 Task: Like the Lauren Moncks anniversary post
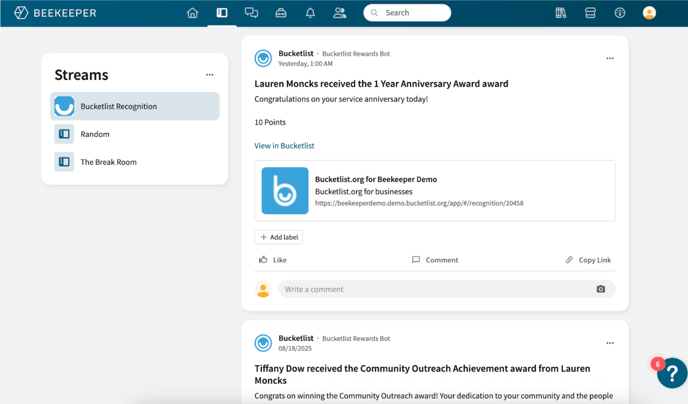(x=272, y=260)
